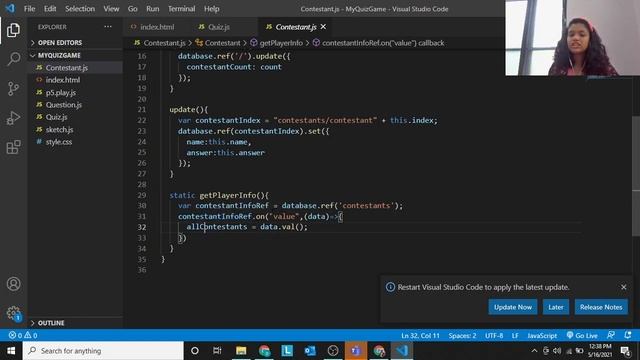This screenshot has width=640, height=360.
Task: Switch to the Quiz.js editor tab
Action: click(218, 27)
